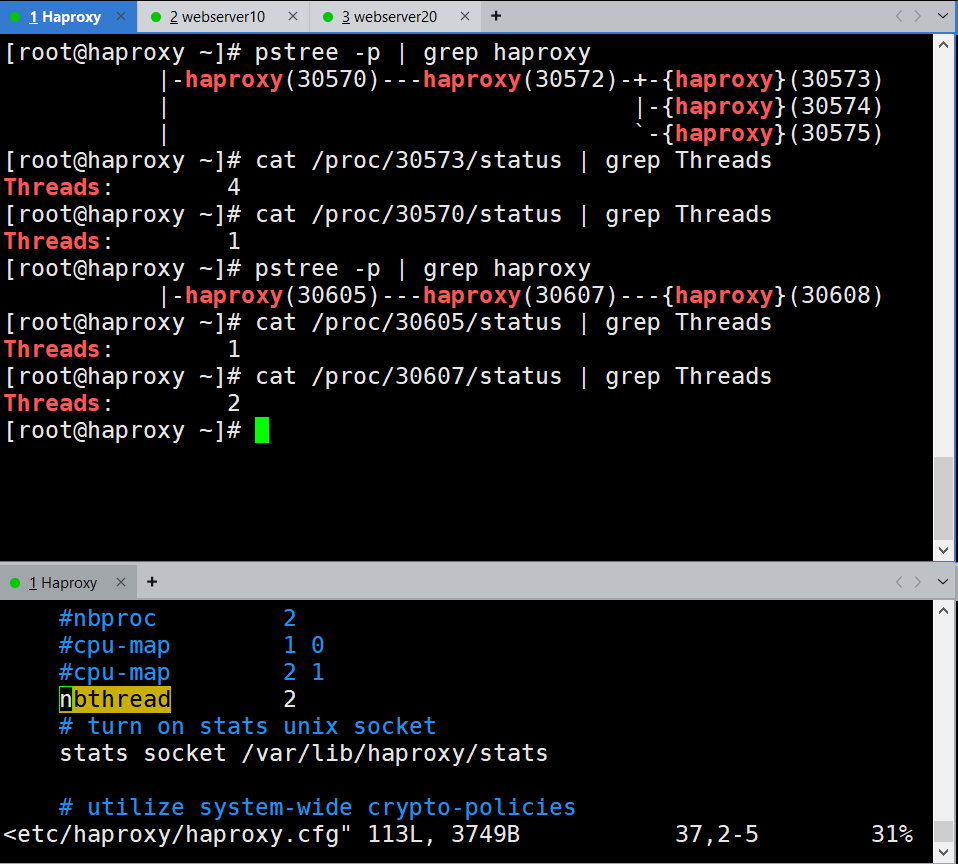Click bottom pane right tab-scroll arrow

click(x=918, y=582)
